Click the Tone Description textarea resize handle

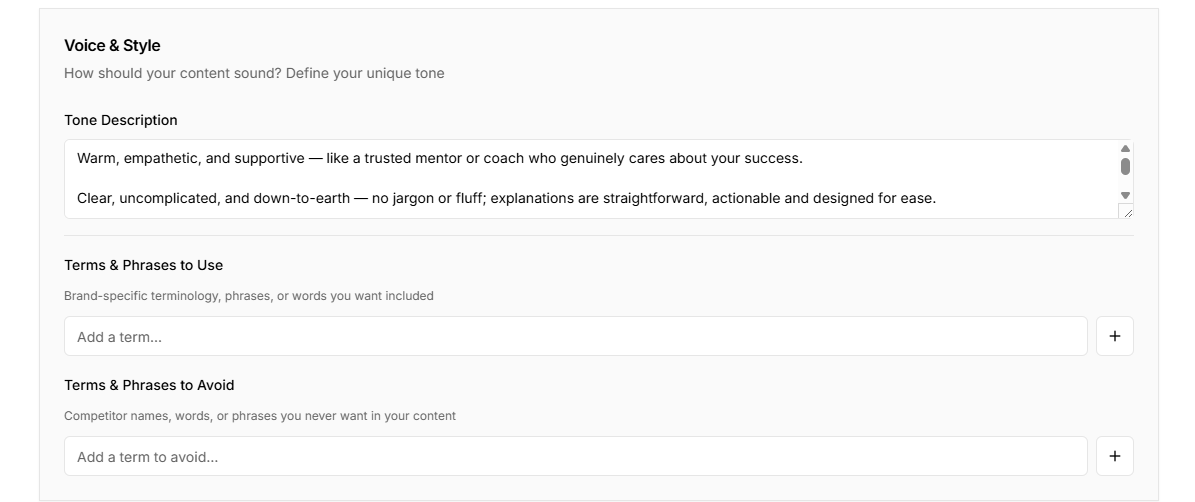1128,212
